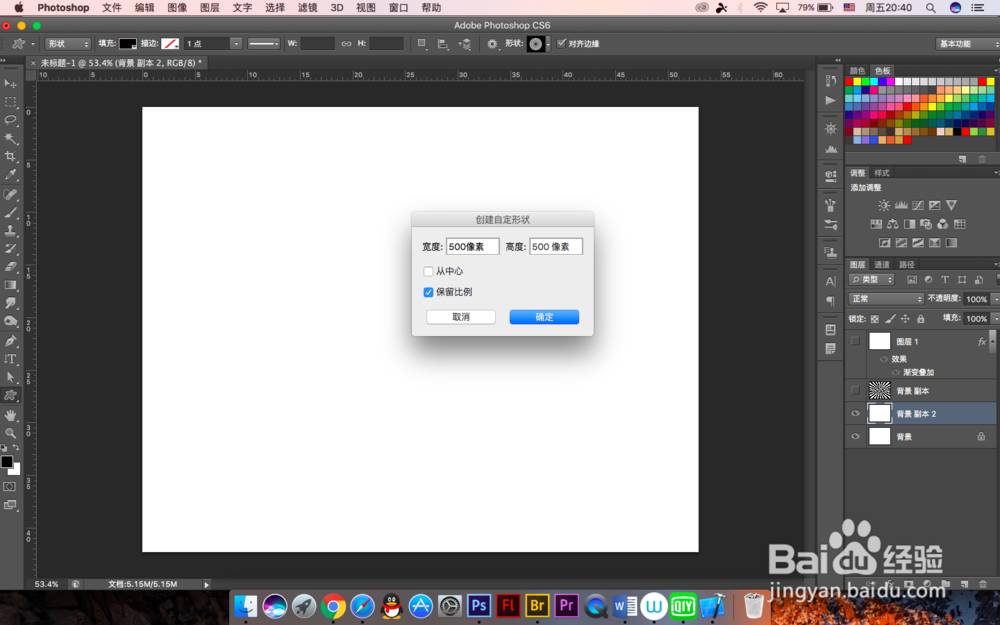The width and height of the screenshot is (1000, 625).
Task: Select the Path Selection tool
Action: pyautogui.click(x=10, y=377)
